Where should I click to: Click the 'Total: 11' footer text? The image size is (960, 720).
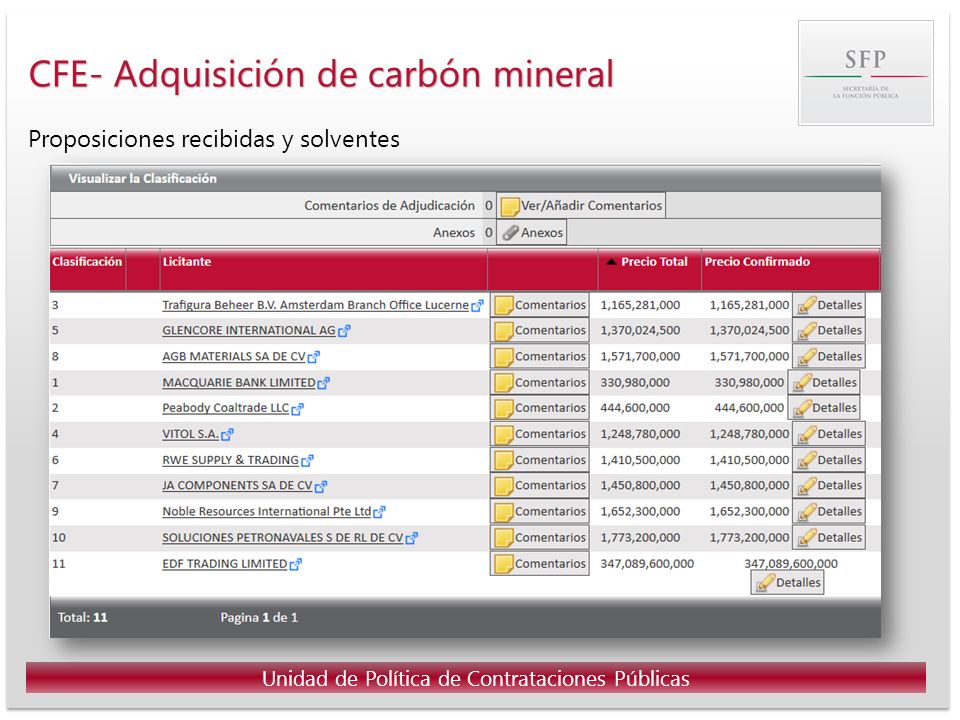pos(83,618)
